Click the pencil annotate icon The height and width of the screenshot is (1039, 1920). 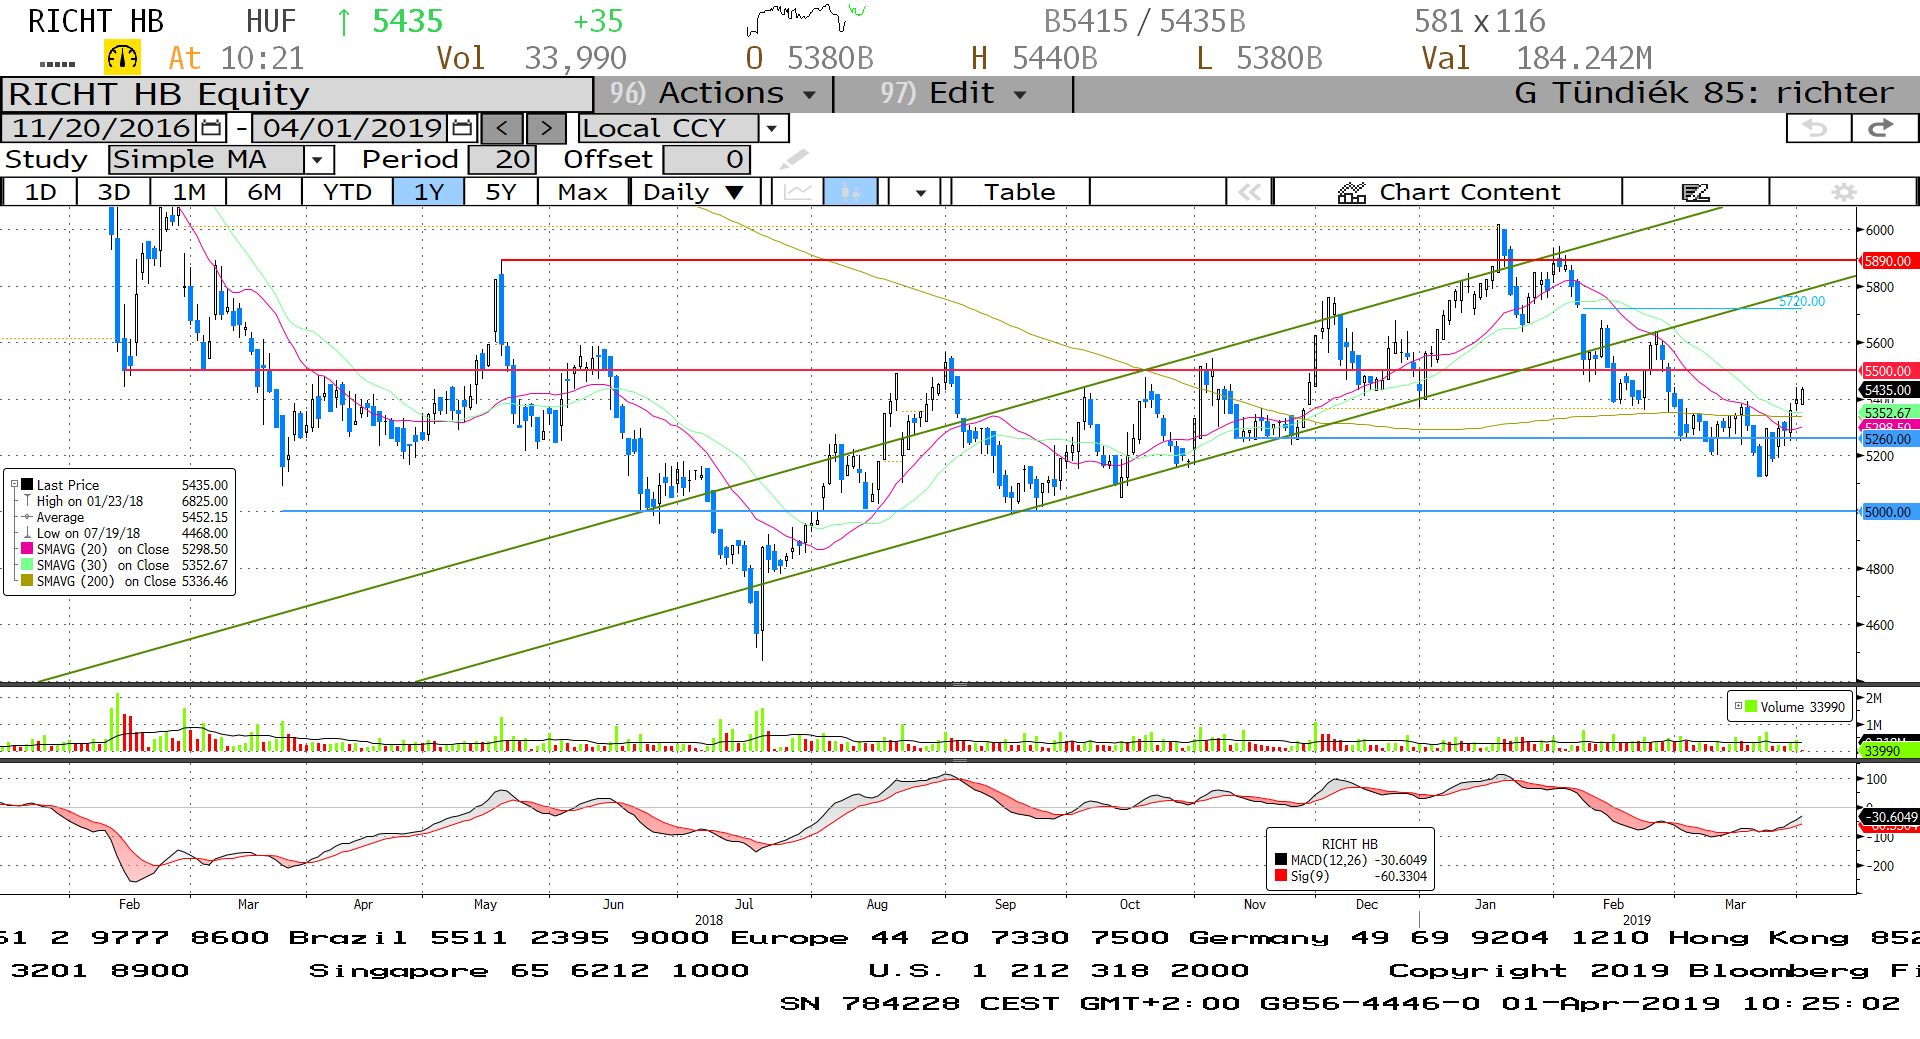coord(794,159)
